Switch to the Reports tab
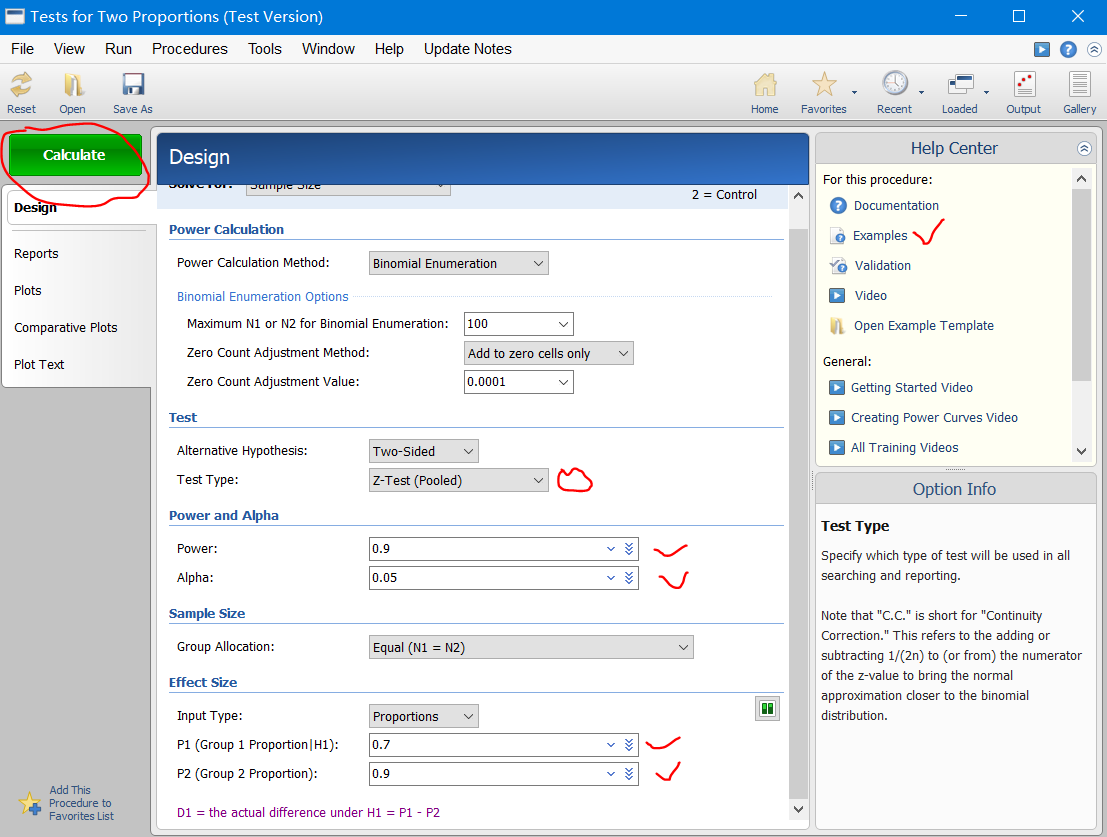Viewport: 1107px width, 837px height. (36, 253)
